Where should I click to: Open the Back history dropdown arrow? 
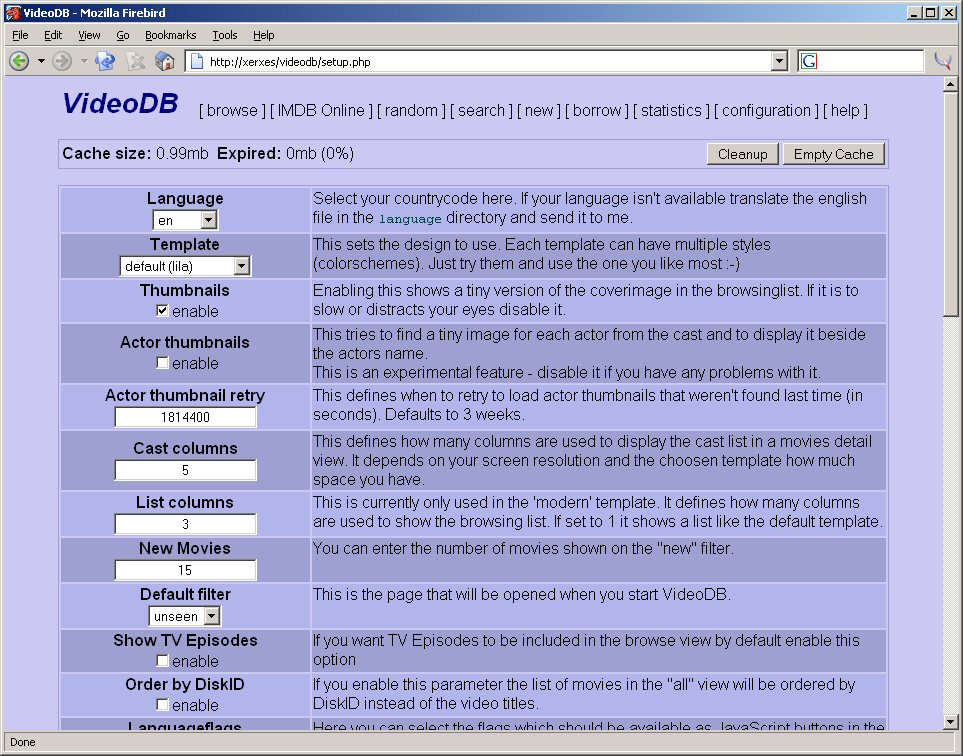coord(41,61)
